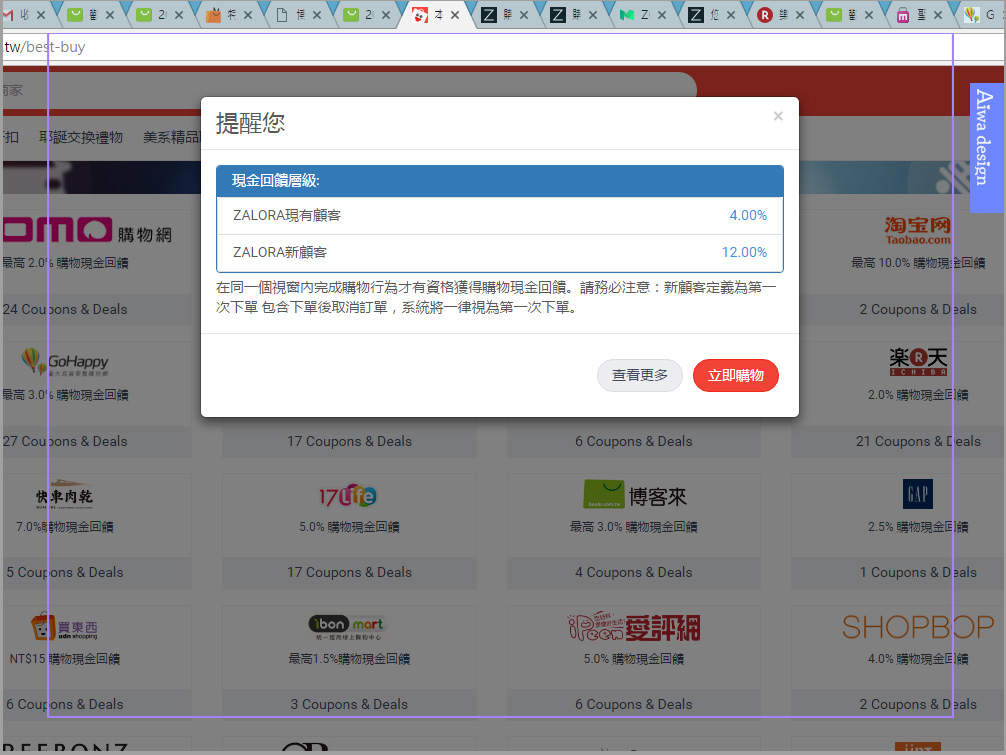Close the pink m icon tab

tap(937, 15)
